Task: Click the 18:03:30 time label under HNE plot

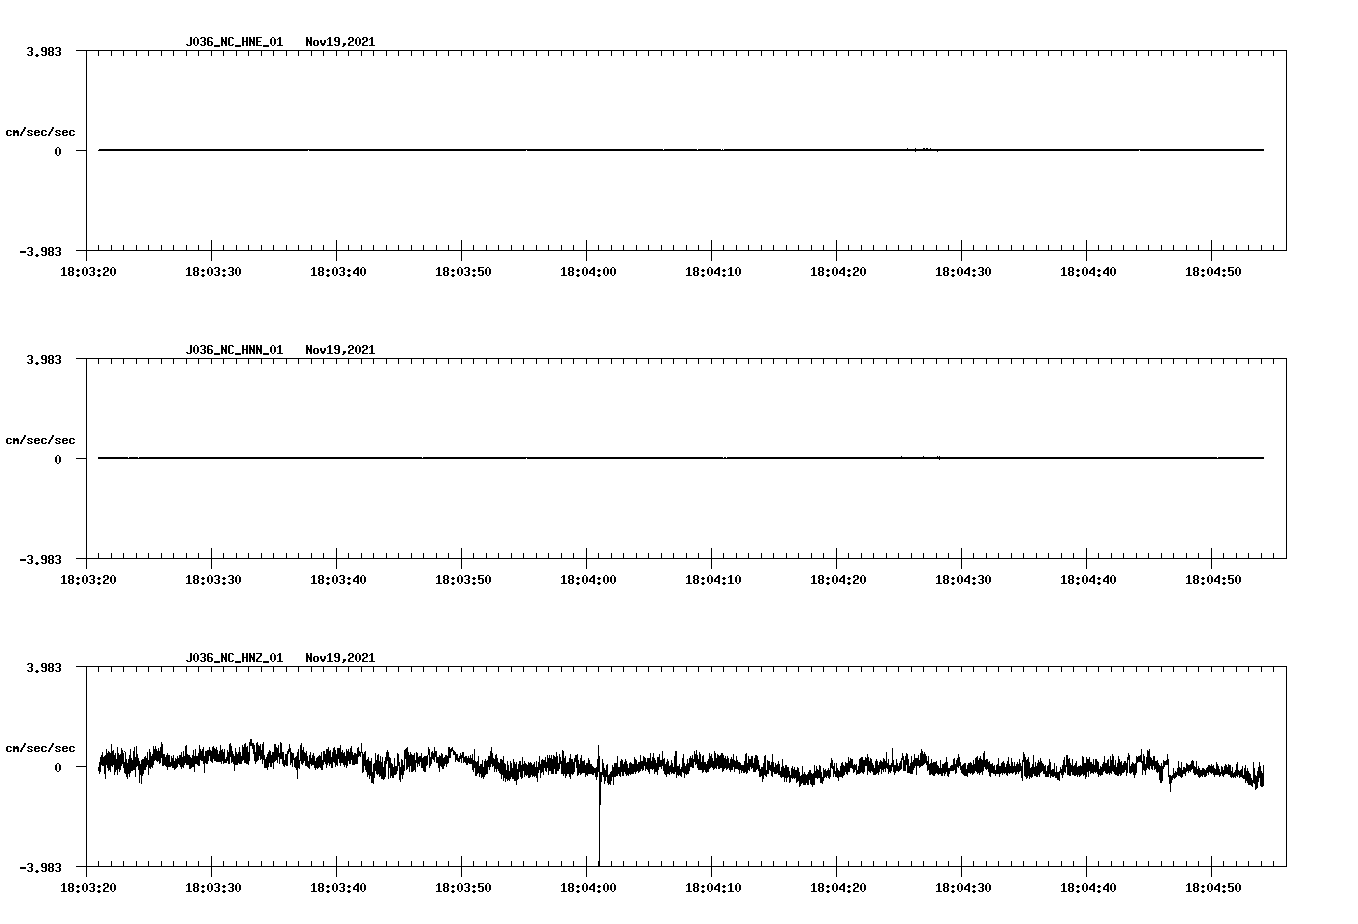Action: coord(213,271)
